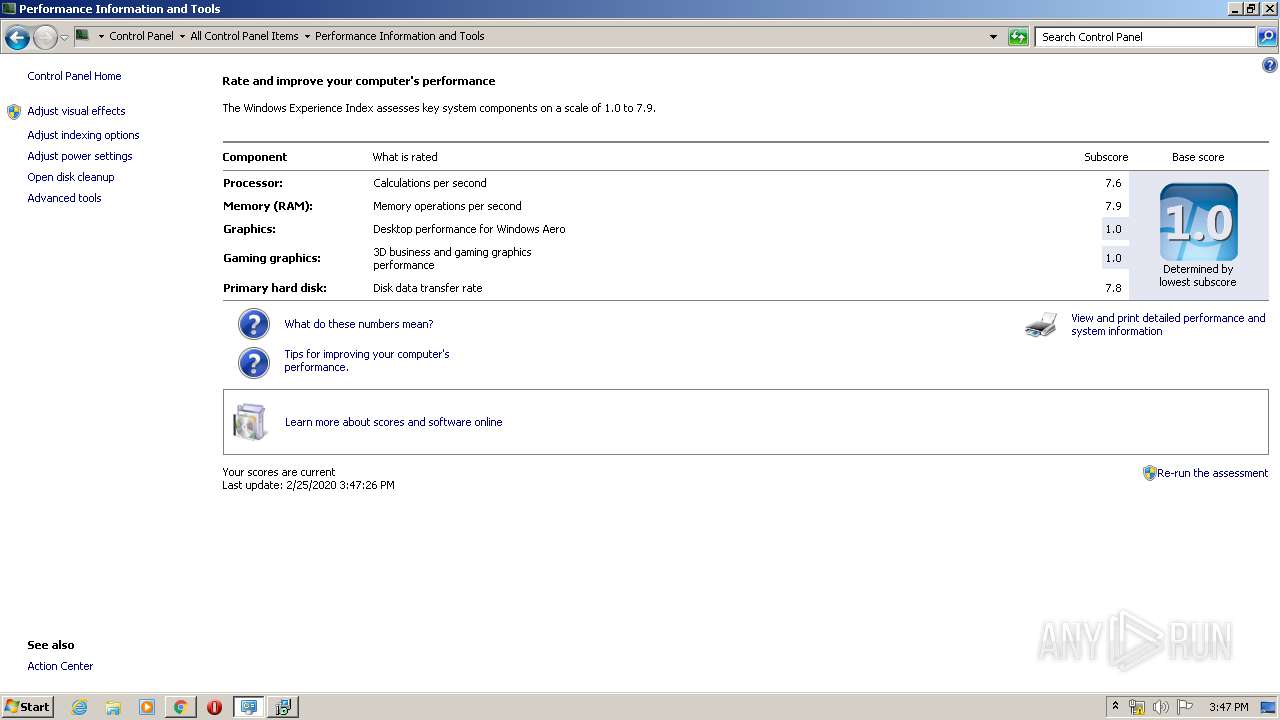Open Windows Media Player from taskbar

(147, 707)
